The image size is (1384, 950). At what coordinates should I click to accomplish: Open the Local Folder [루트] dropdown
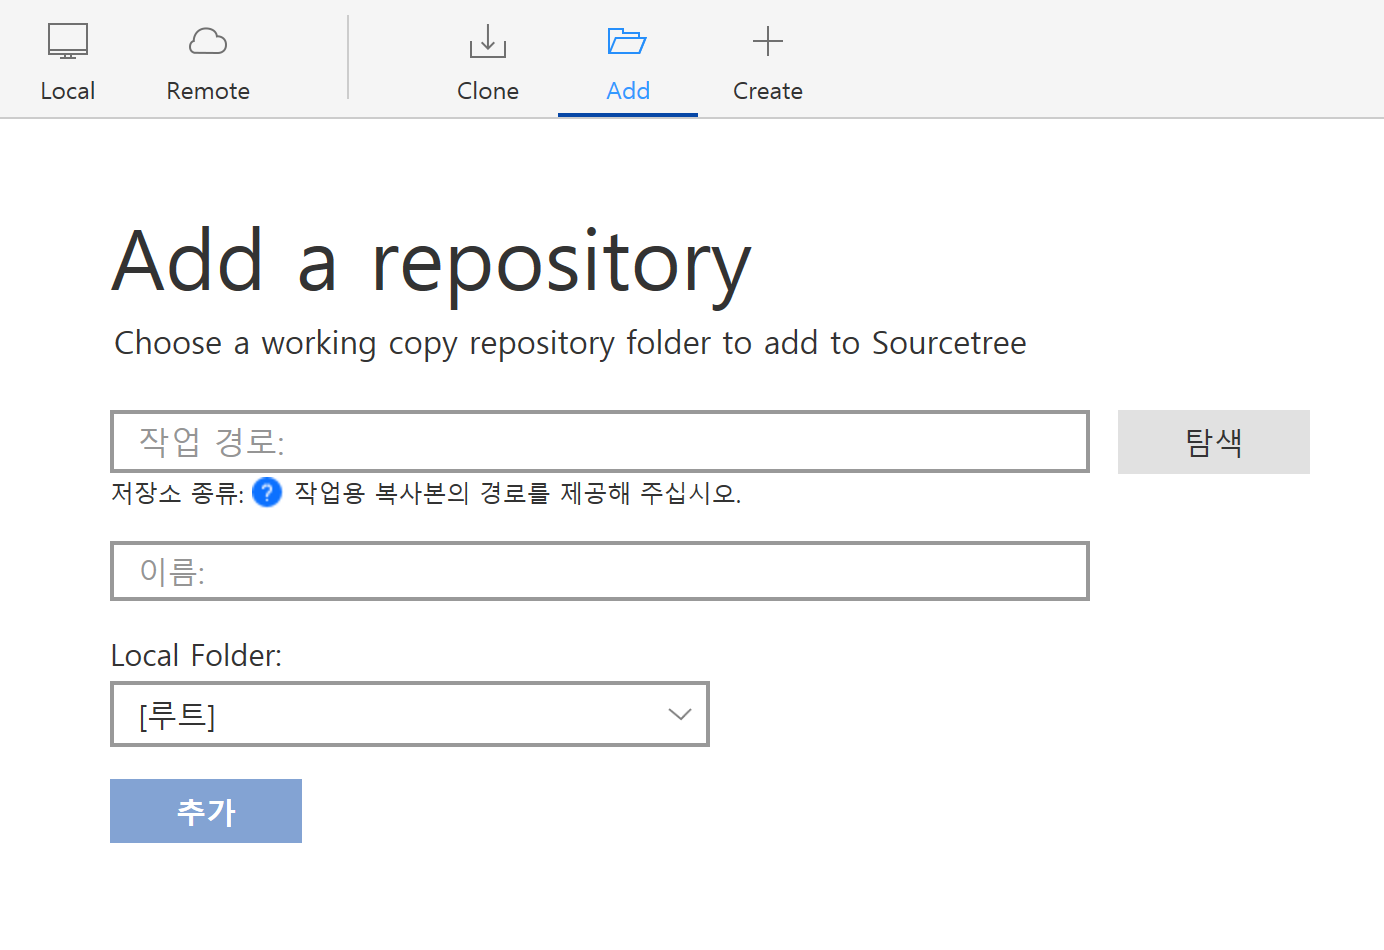410,714
